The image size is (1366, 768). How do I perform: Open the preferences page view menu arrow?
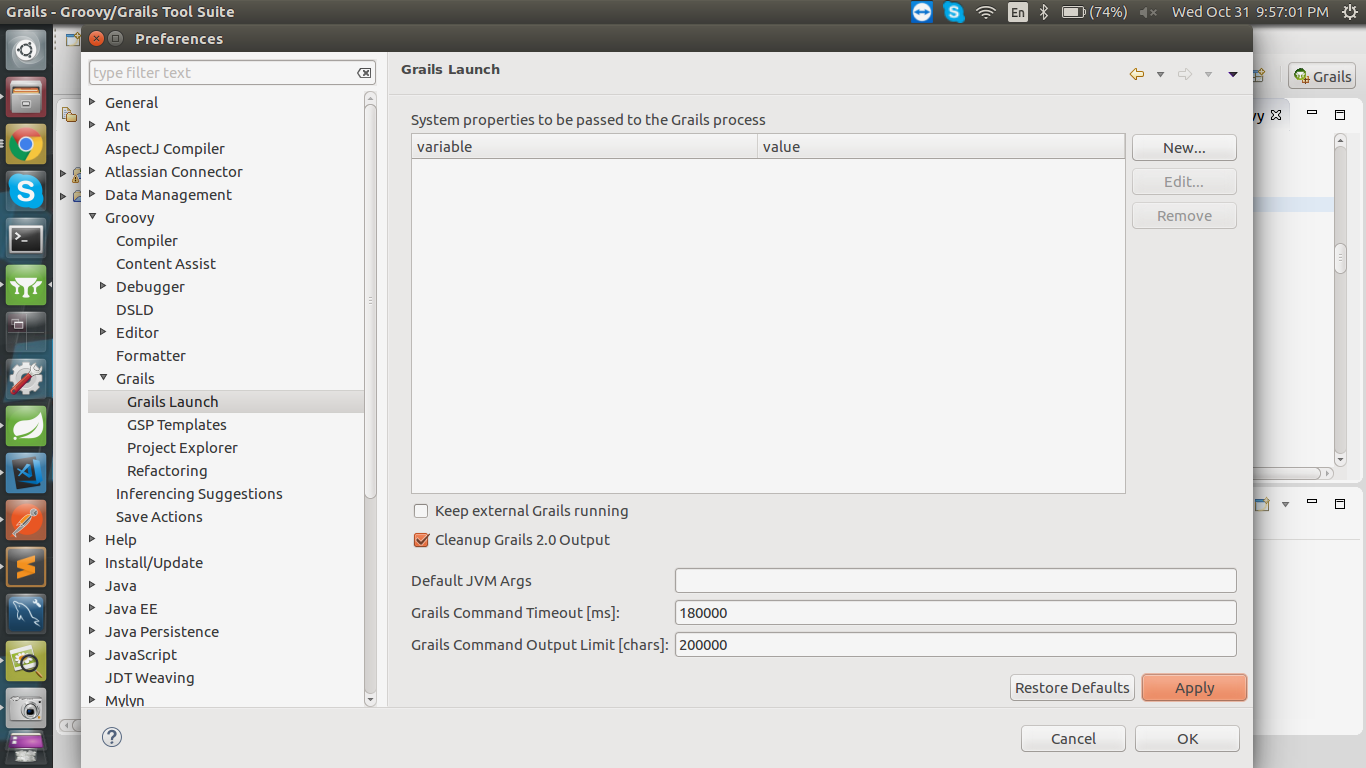pyautogui.click(x=1233, y=75)
